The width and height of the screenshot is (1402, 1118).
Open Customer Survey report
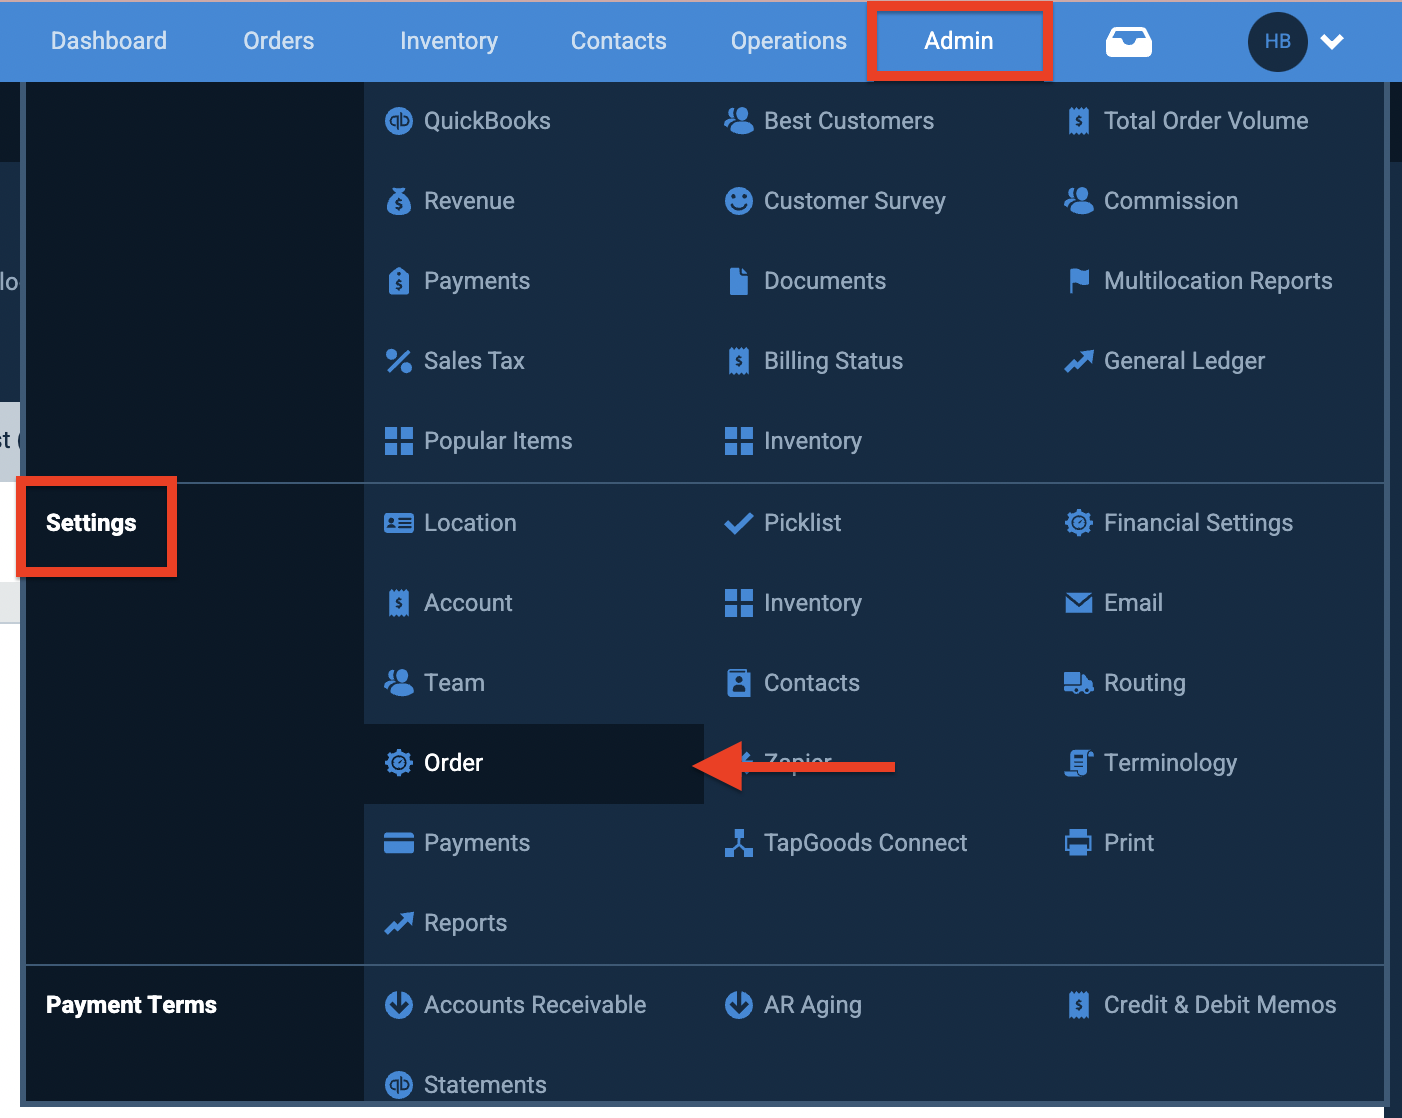click(x=855, y=201)
